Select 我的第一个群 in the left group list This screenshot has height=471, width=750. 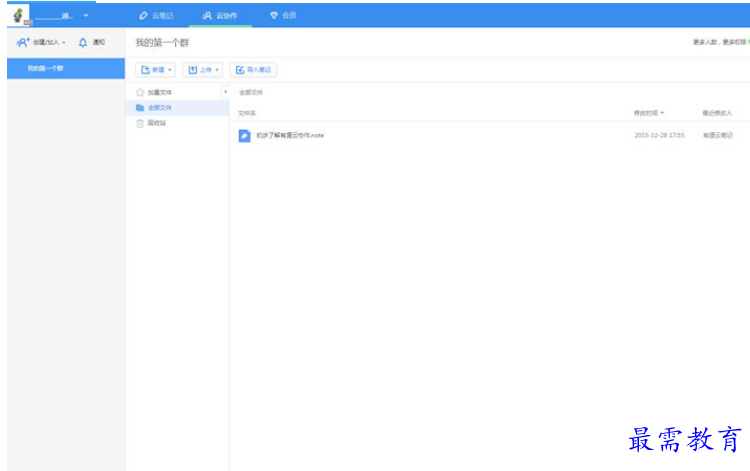pyautogui.click(x=66, y=68)
